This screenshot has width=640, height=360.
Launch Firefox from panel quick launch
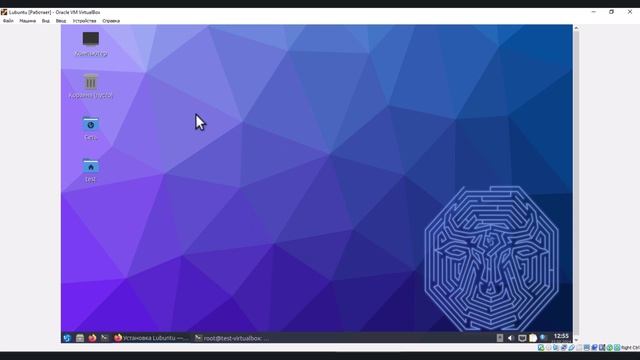(x=92, y=338)
